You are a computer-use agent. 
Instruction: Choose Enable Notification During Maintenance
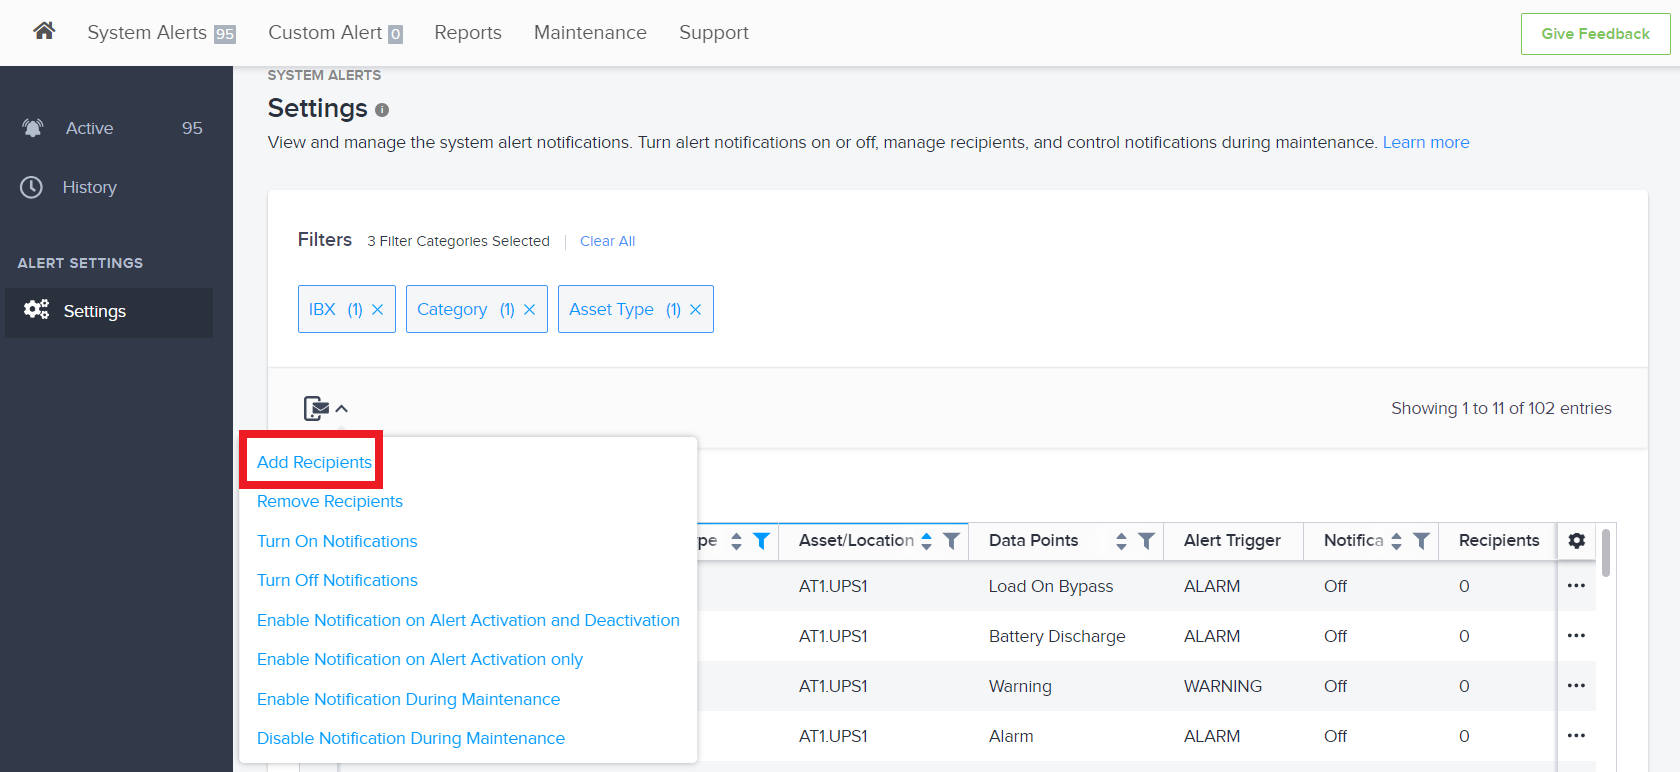click(408, 699)
